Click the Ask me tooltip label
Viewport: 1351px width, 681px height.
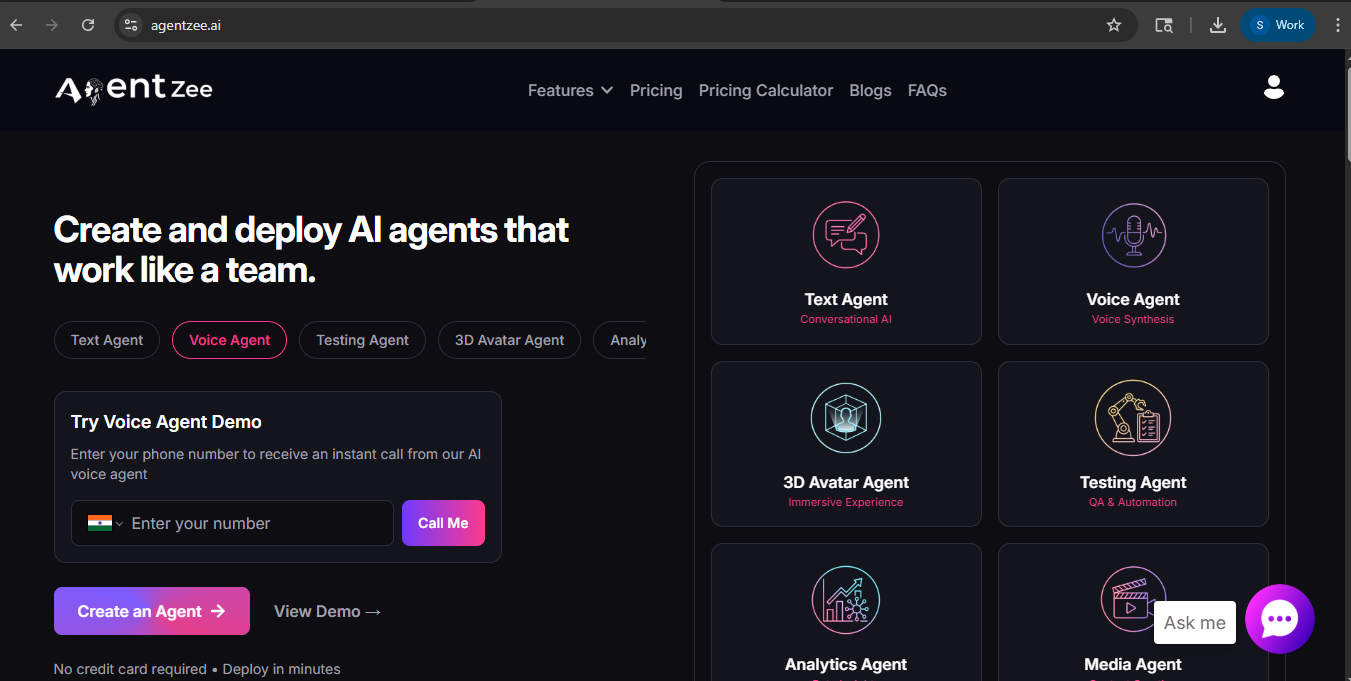pos(1195,622)
